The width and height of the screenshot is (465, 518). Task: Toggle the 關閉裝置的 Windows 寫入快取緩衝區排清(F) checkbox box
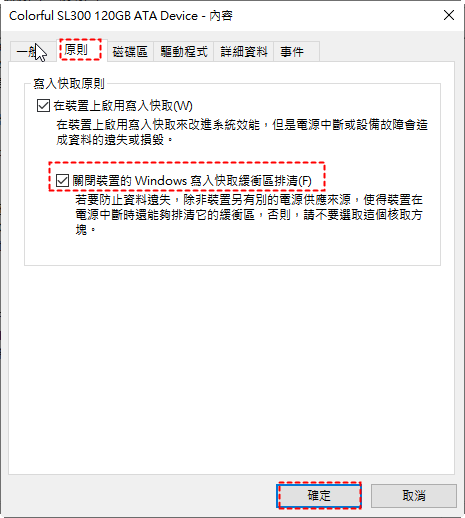[x=62, y=181]
